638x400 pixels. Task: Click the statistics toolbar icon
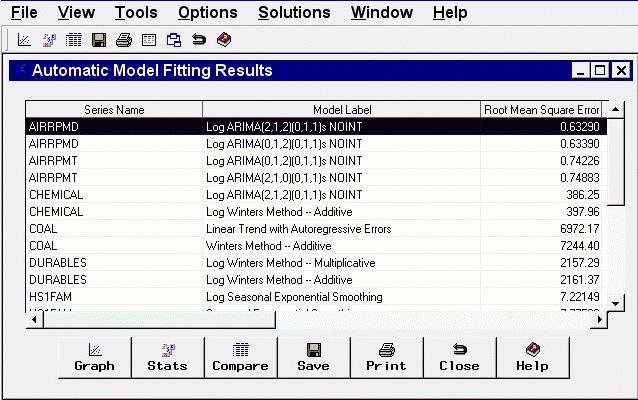coord(49,41)
